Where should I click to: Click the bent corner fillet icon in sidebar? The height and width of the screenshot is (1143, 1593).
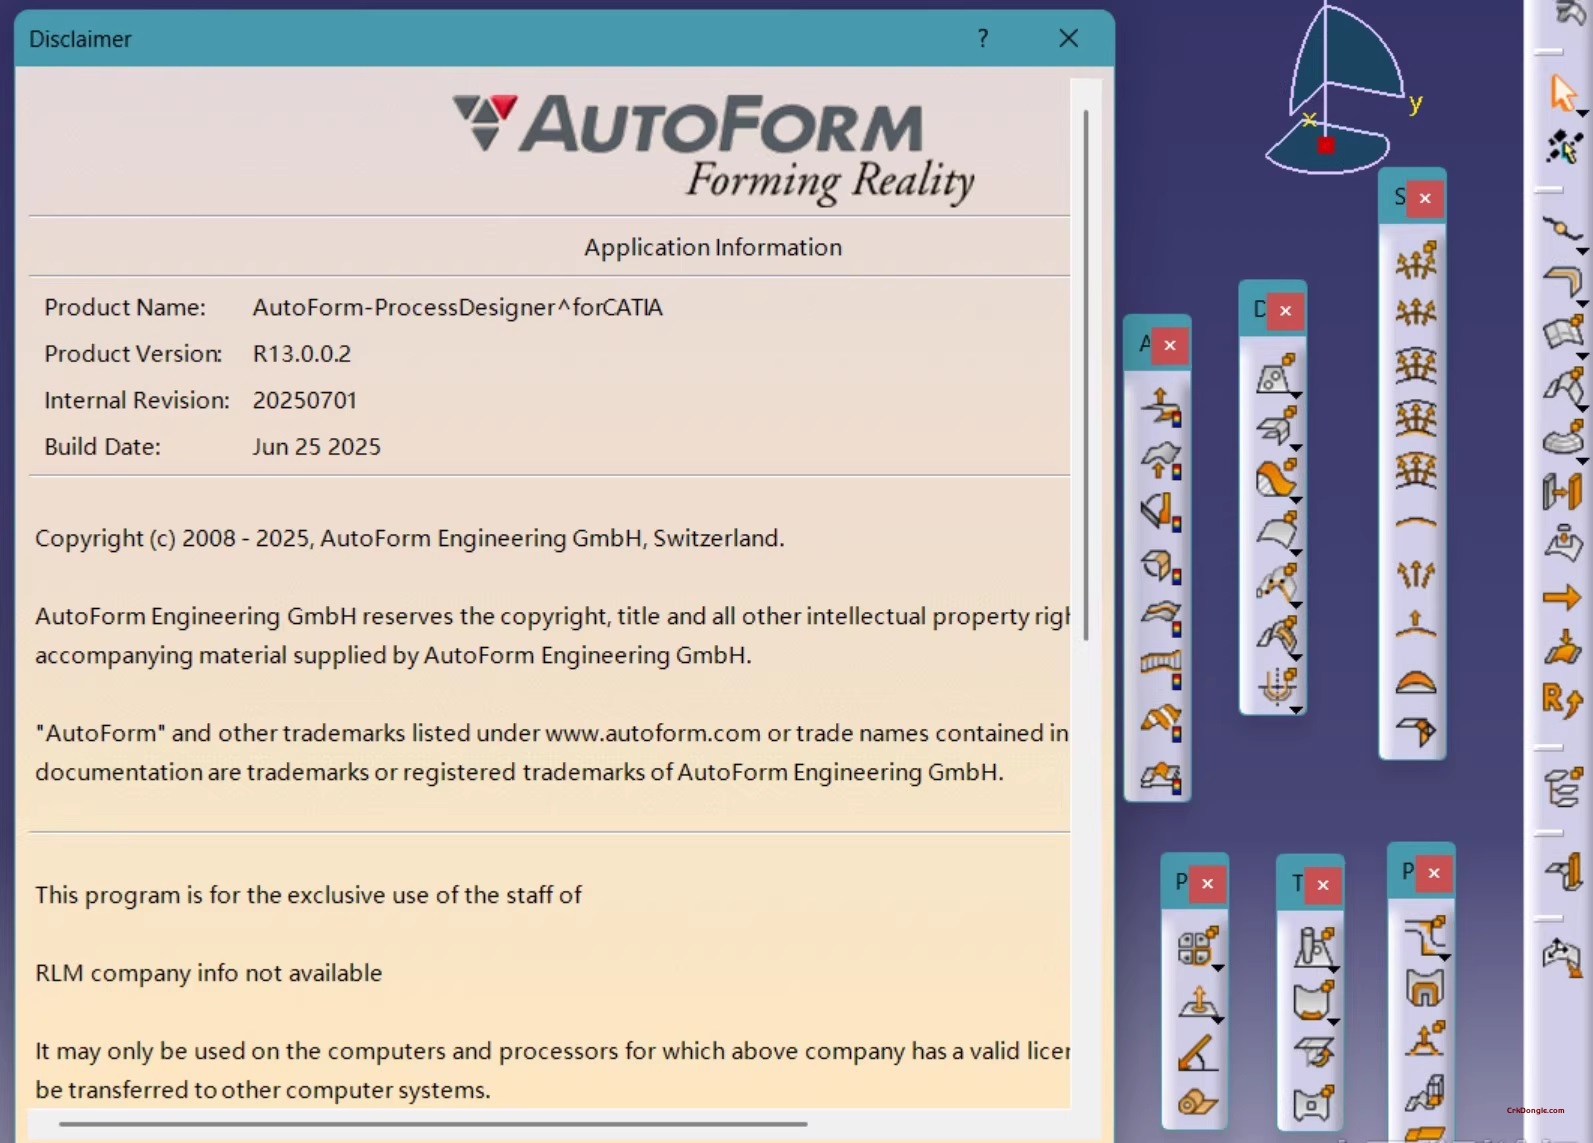[x=1562, y=282]
